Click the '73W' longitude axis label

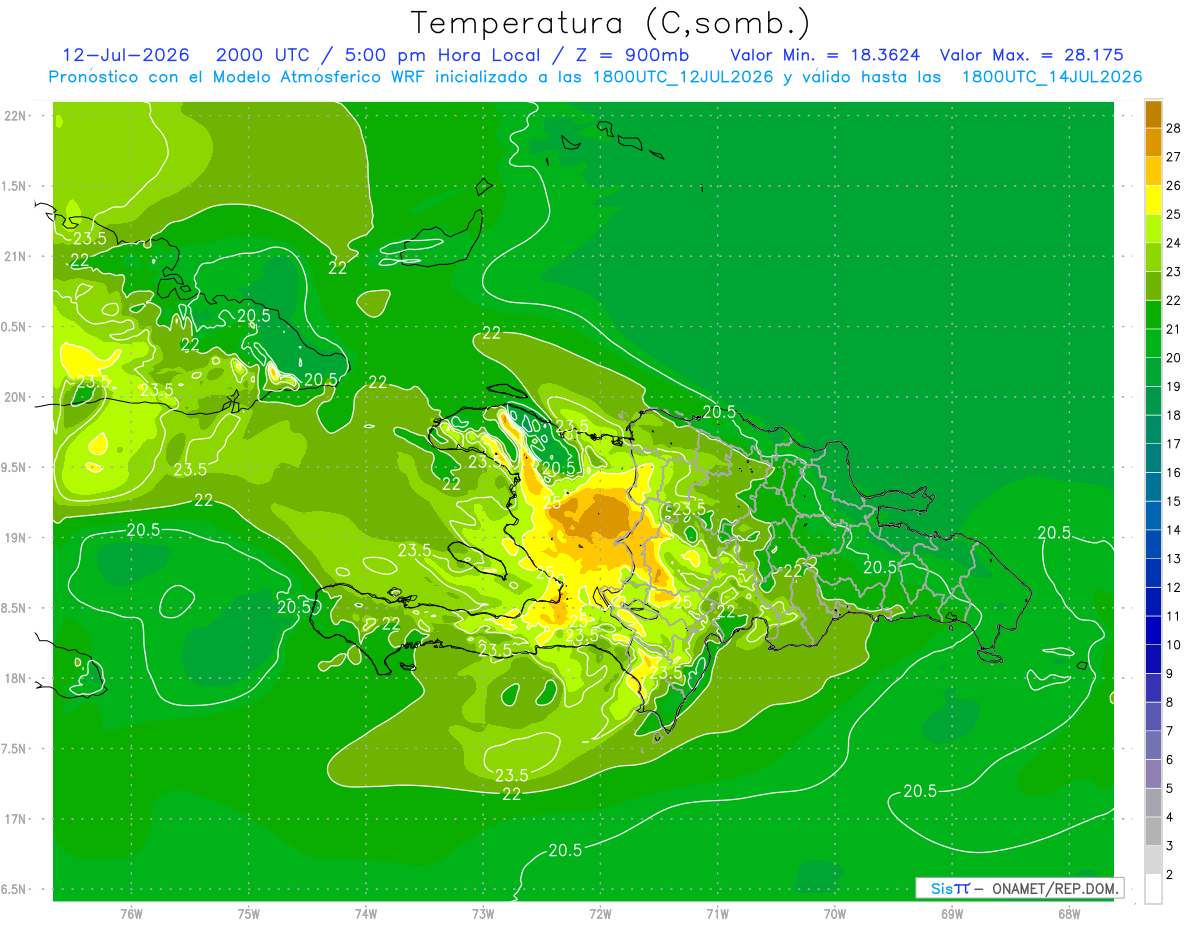pos(483,914)
